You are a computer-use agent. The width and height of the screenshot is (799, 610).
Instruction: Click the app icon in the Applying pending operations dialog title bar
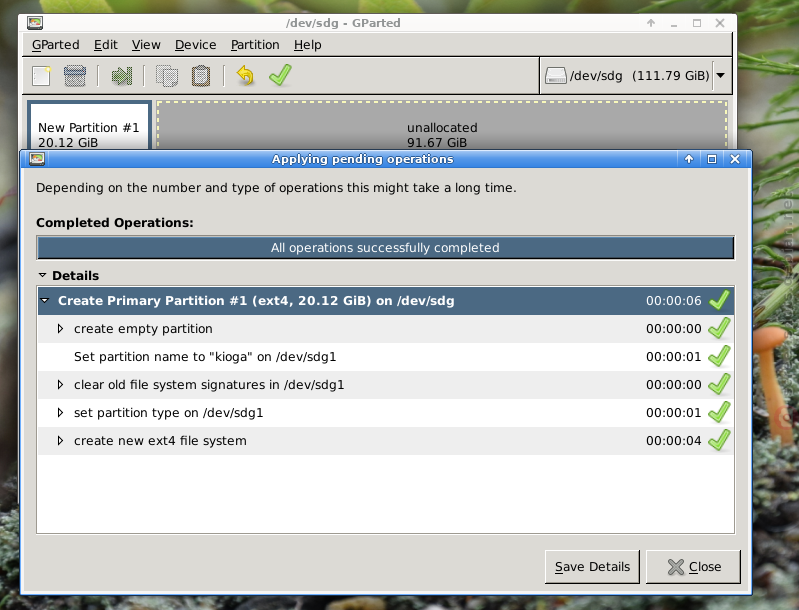[x=37, y=159]
